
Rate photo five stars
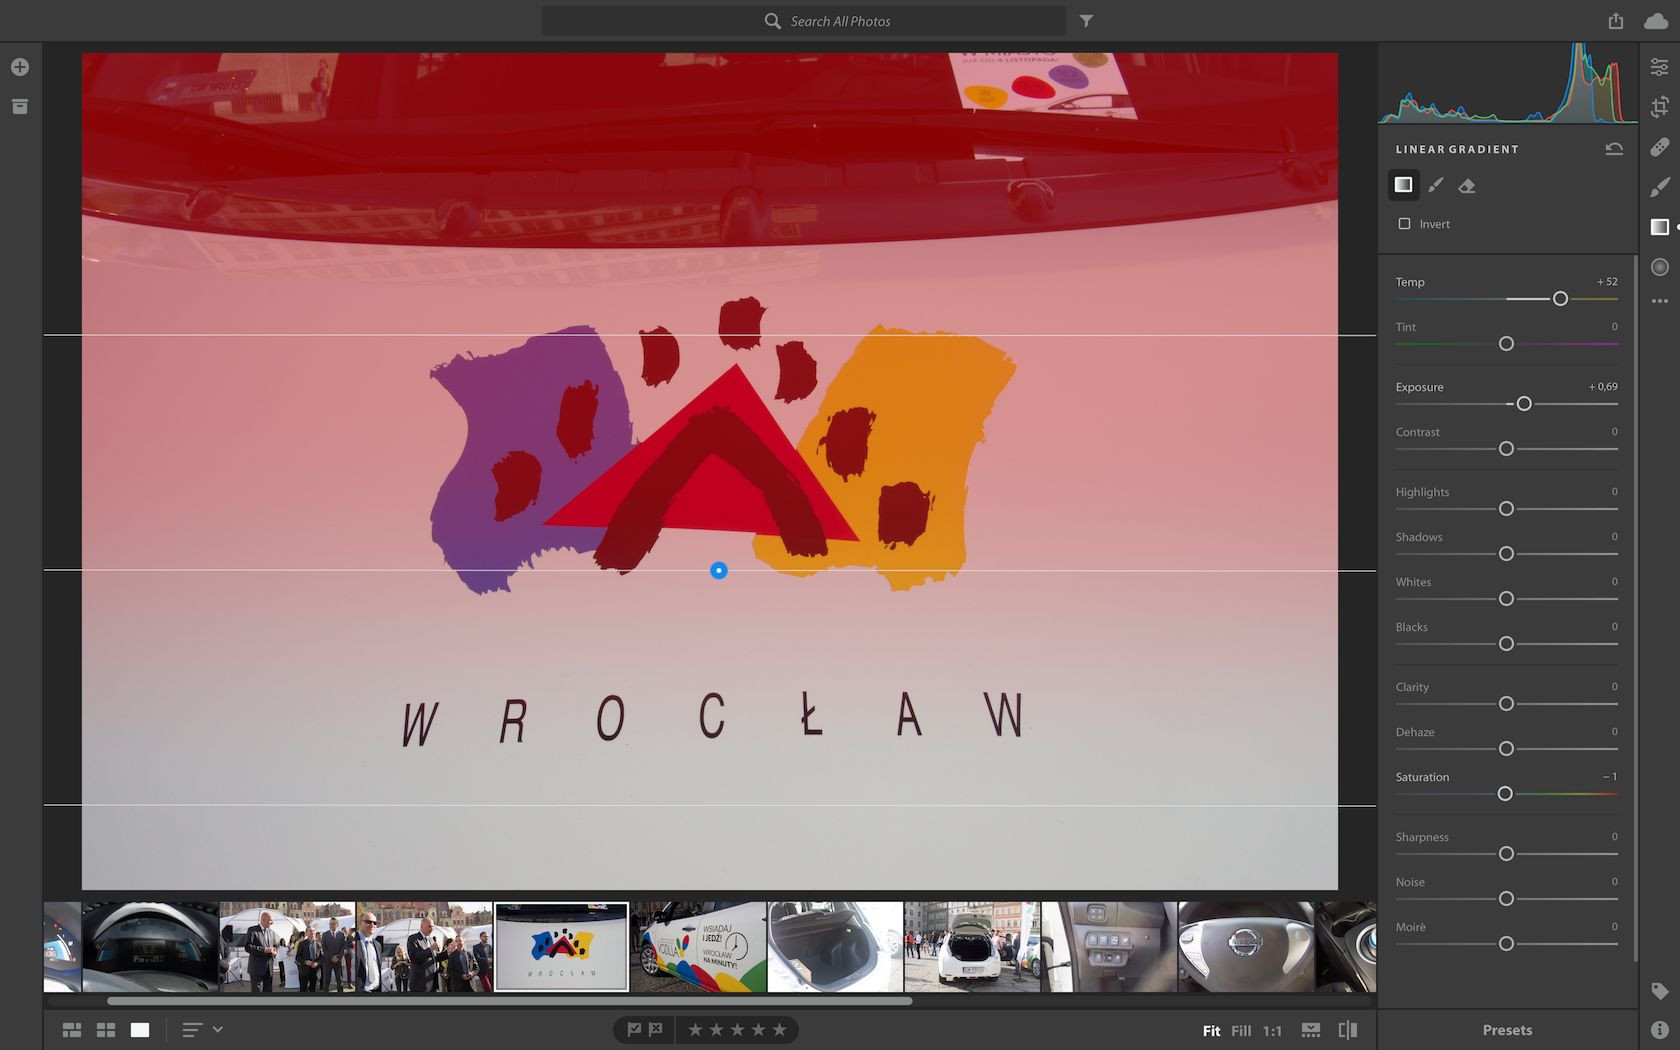779,1029
